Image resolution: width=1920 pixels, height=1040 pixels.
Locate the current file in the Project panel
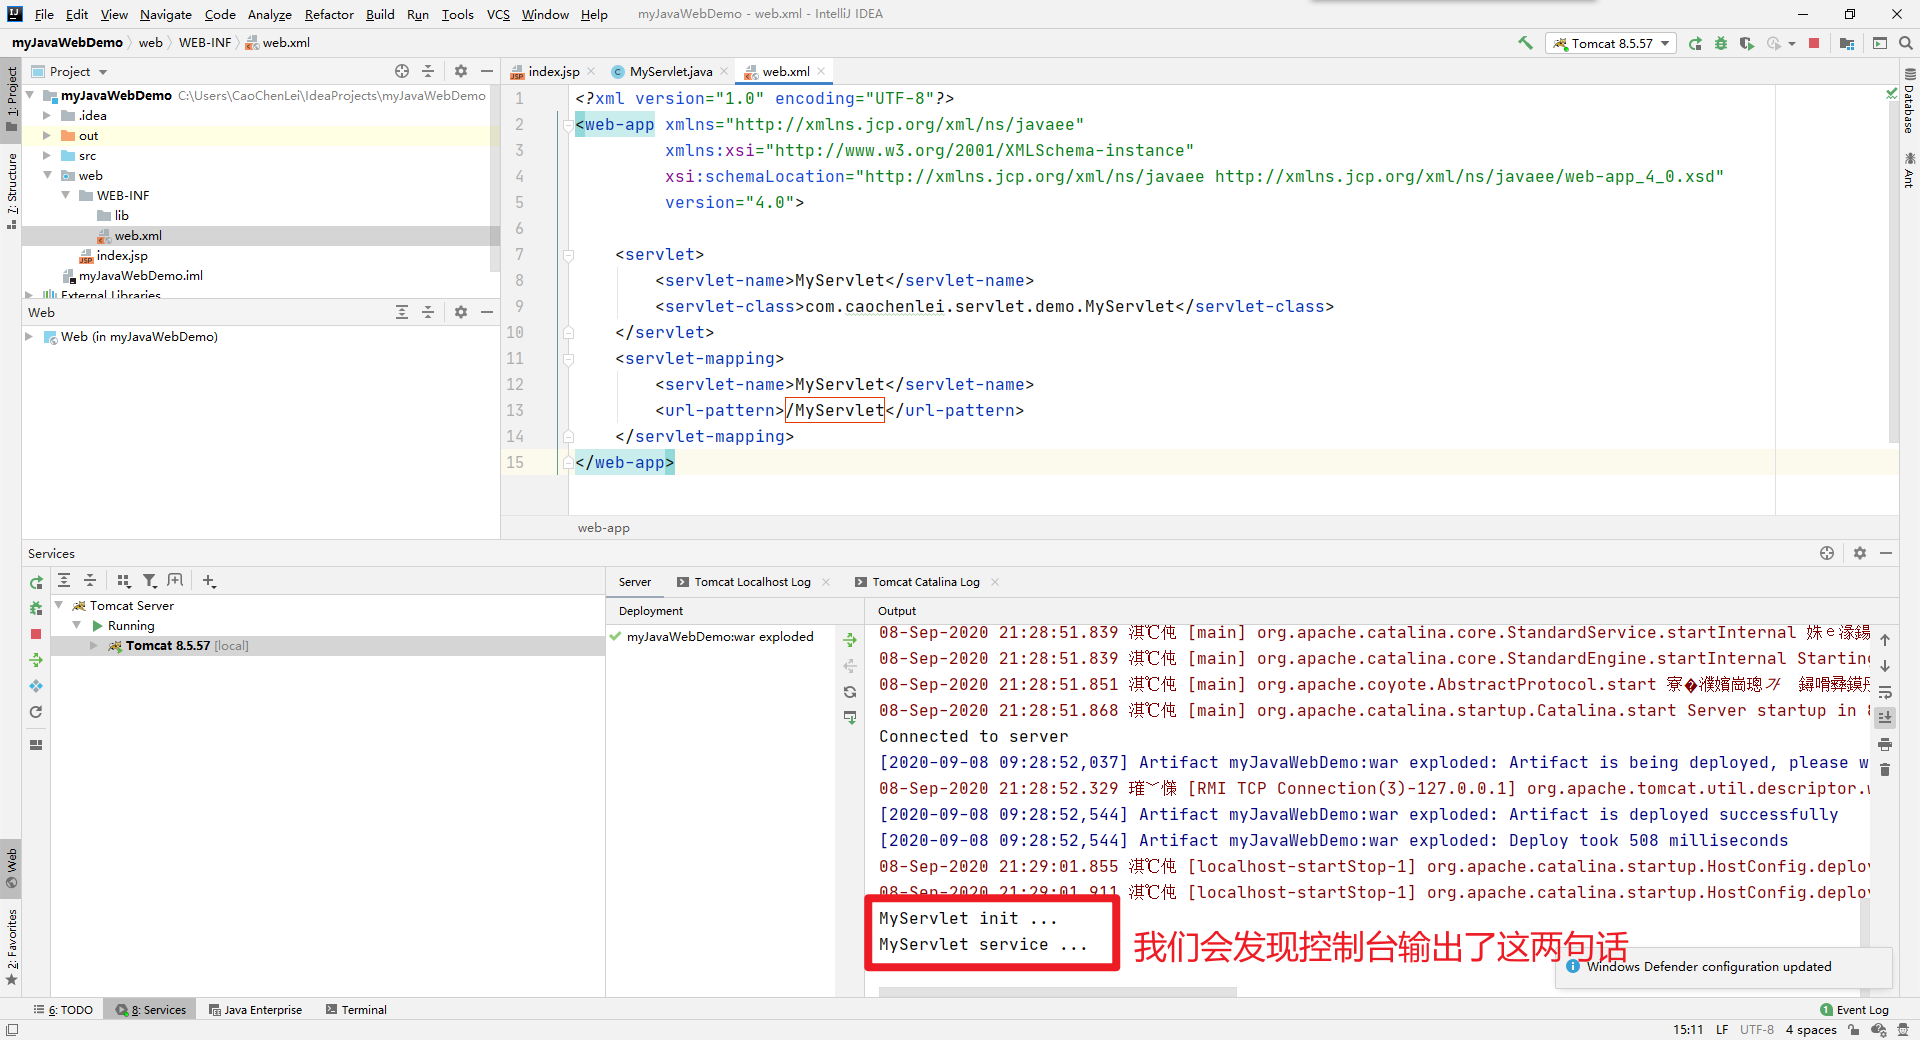402,71
